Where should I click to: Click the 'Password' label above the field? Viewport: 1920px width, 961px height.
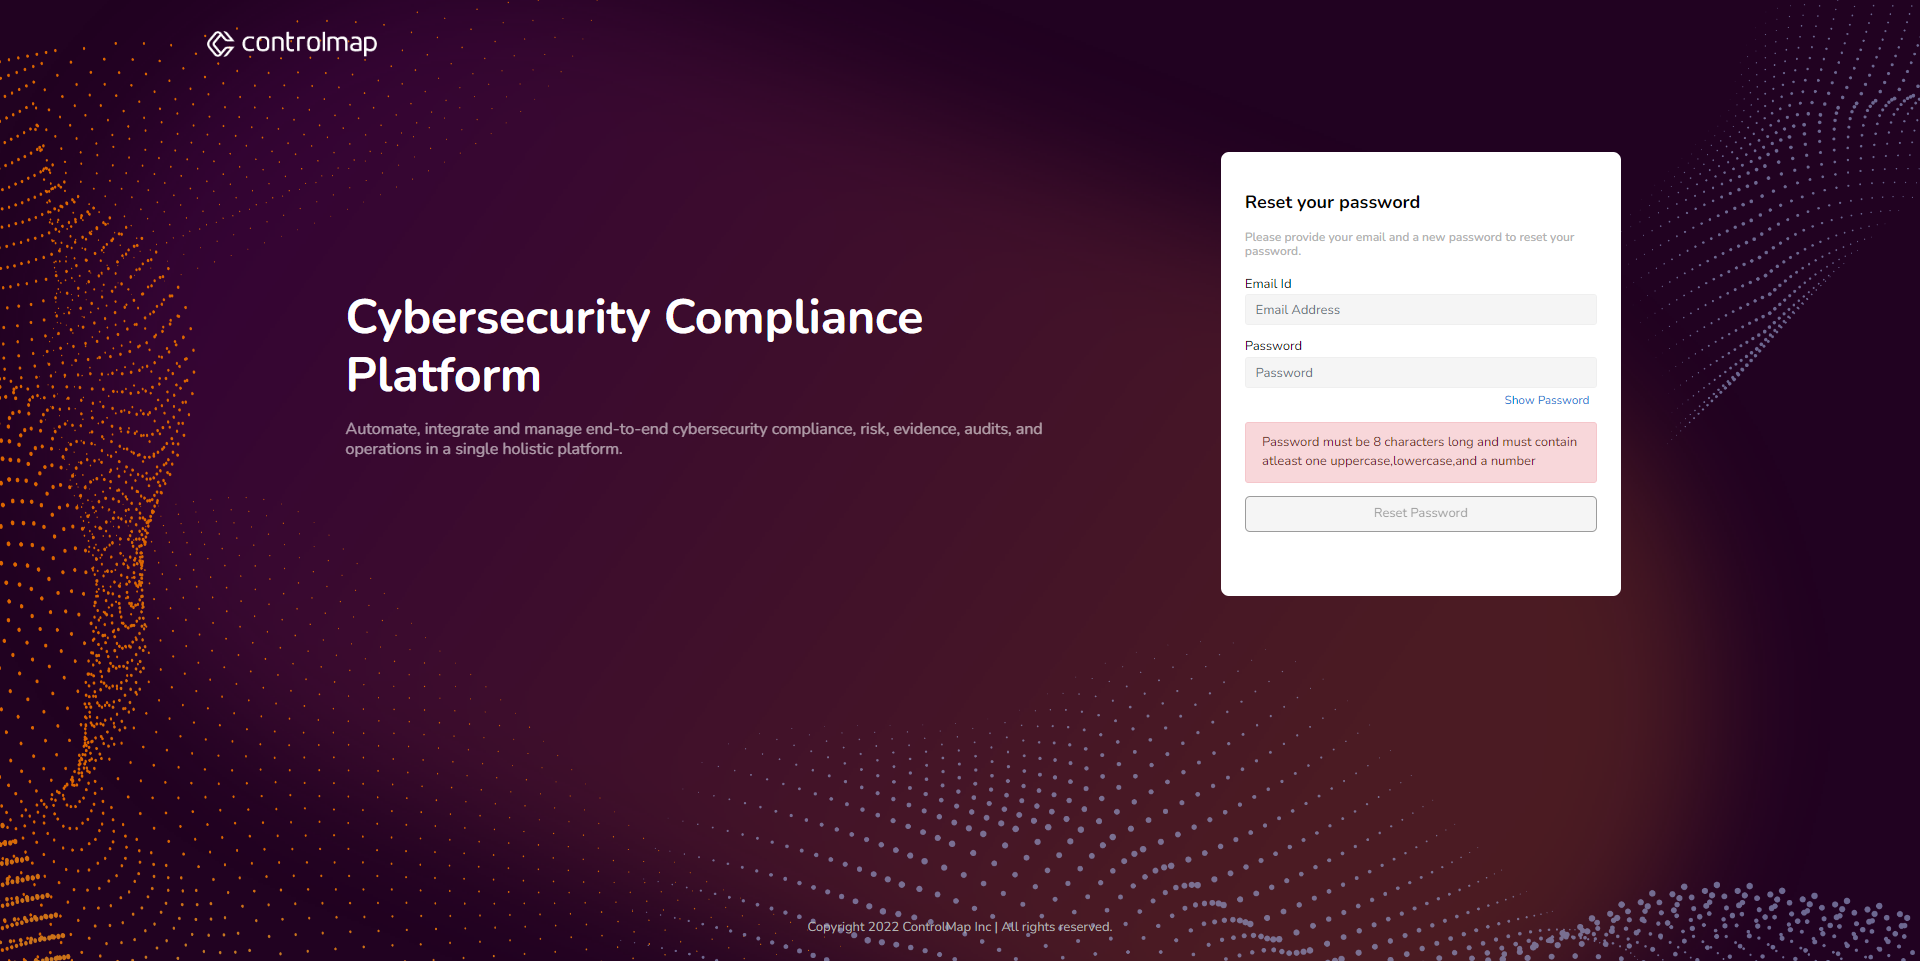[x=1273, y=346]
